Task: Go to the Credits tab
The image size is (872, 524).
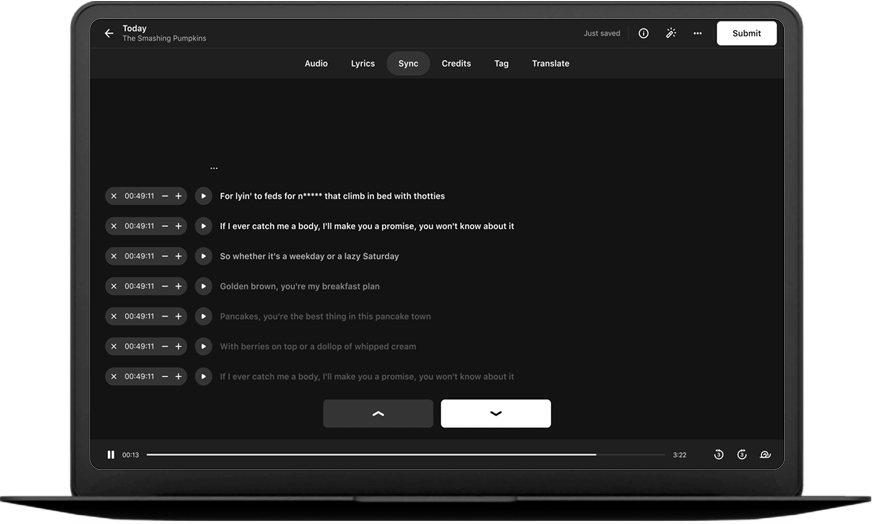Action: coord(456,63)
